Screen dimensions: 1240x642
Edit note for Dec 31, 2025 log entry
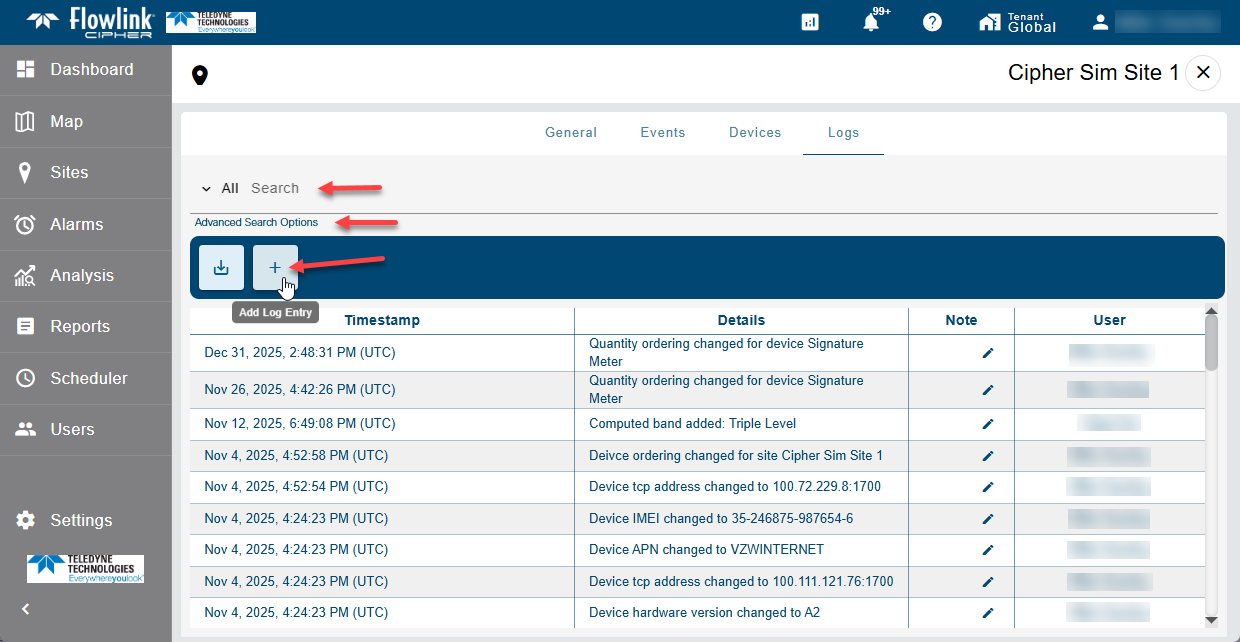click(988, 353)
